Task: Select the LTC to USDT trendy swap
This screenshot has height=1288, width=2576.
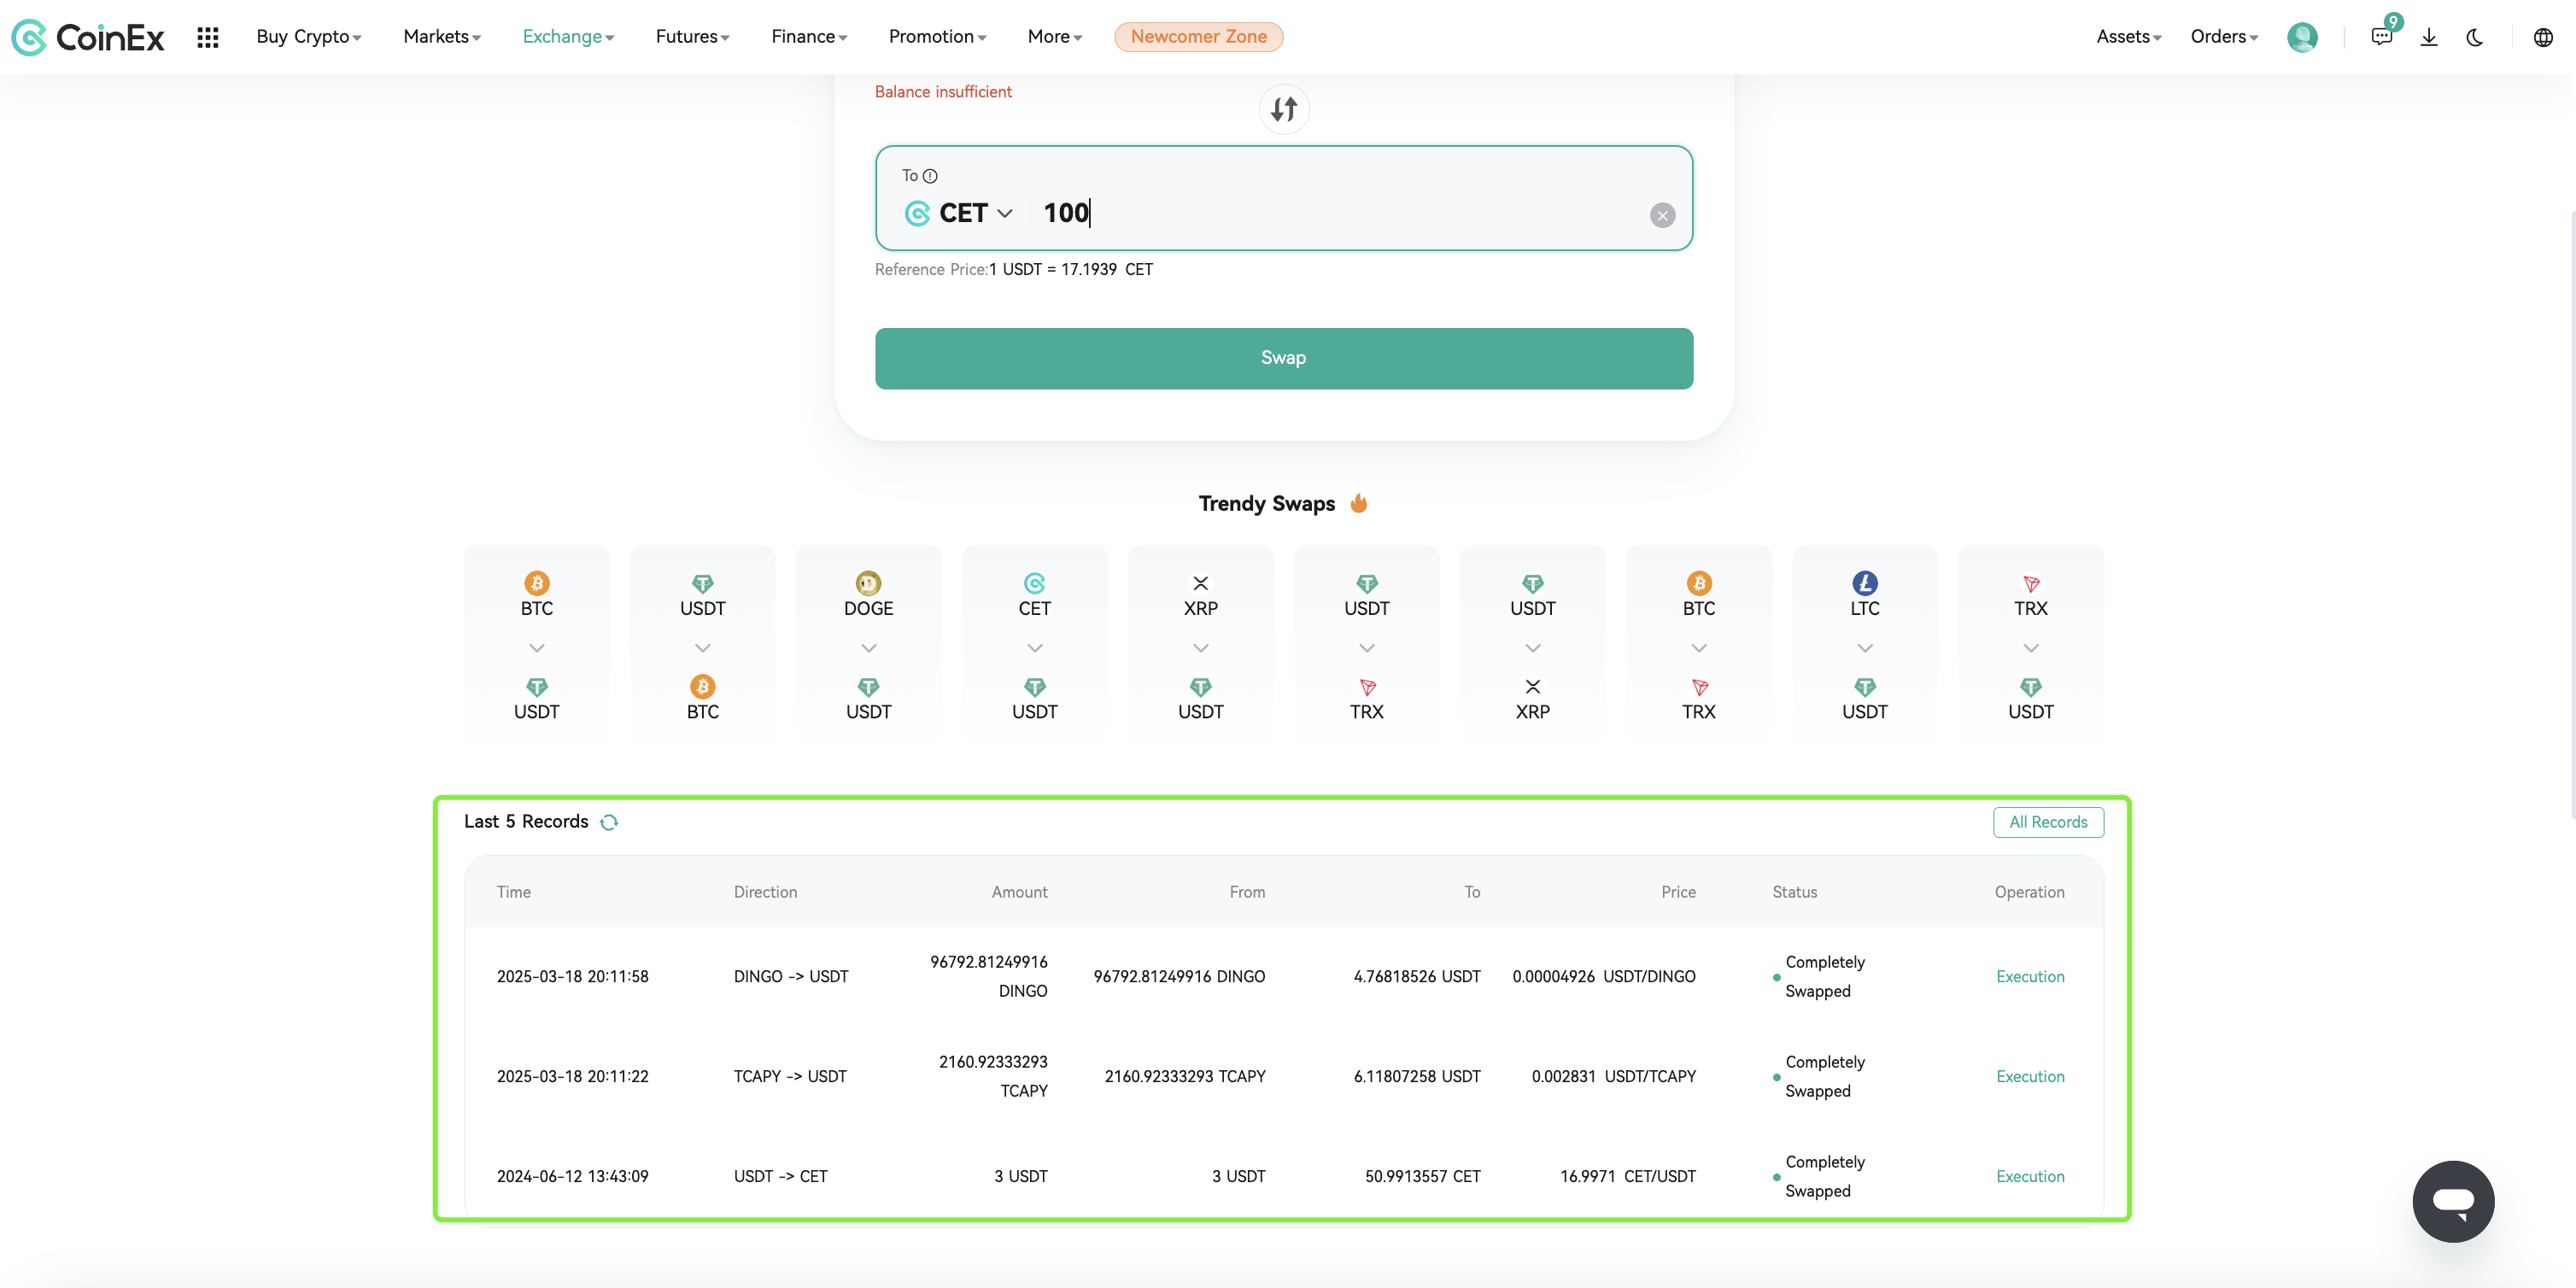Action: click(1865, 646)
